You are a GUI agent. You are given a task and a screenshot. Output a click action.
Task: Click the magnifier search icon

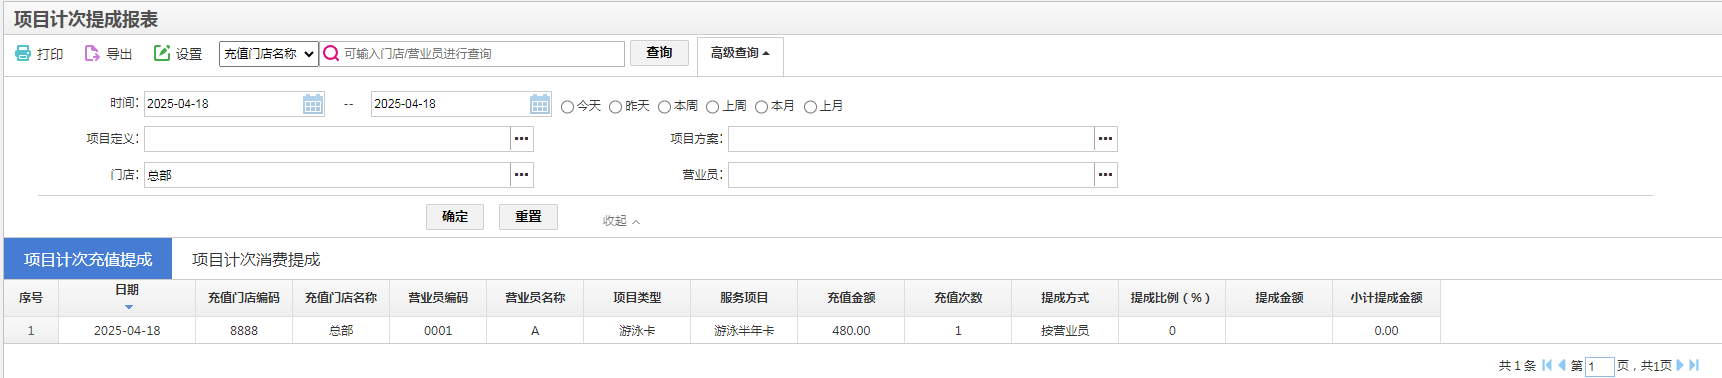[331, 53]
